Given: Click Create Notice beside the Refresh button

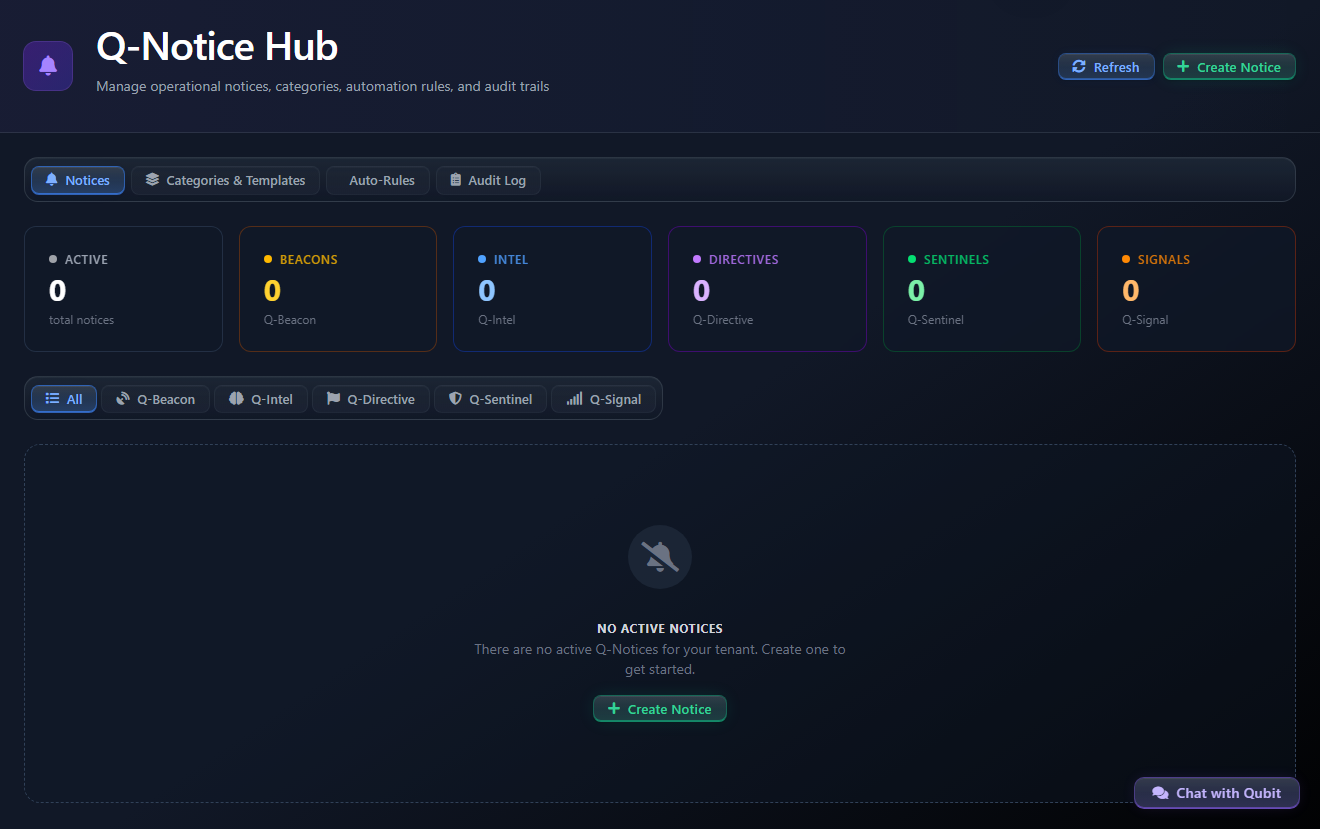Looking at the screenshot, I should (1229, 67).
